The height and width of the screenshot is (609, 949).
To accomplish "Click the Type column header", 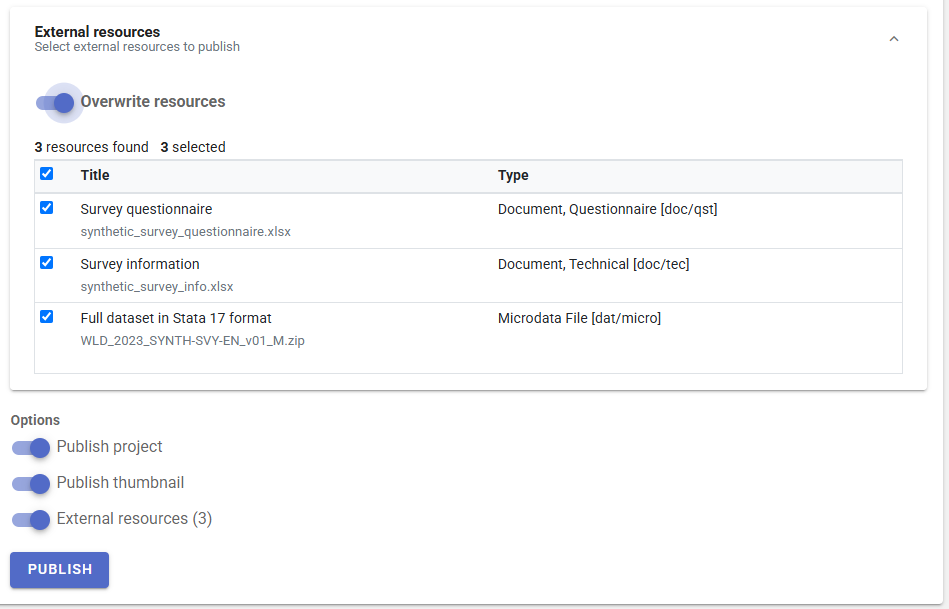I will [513, 175].
